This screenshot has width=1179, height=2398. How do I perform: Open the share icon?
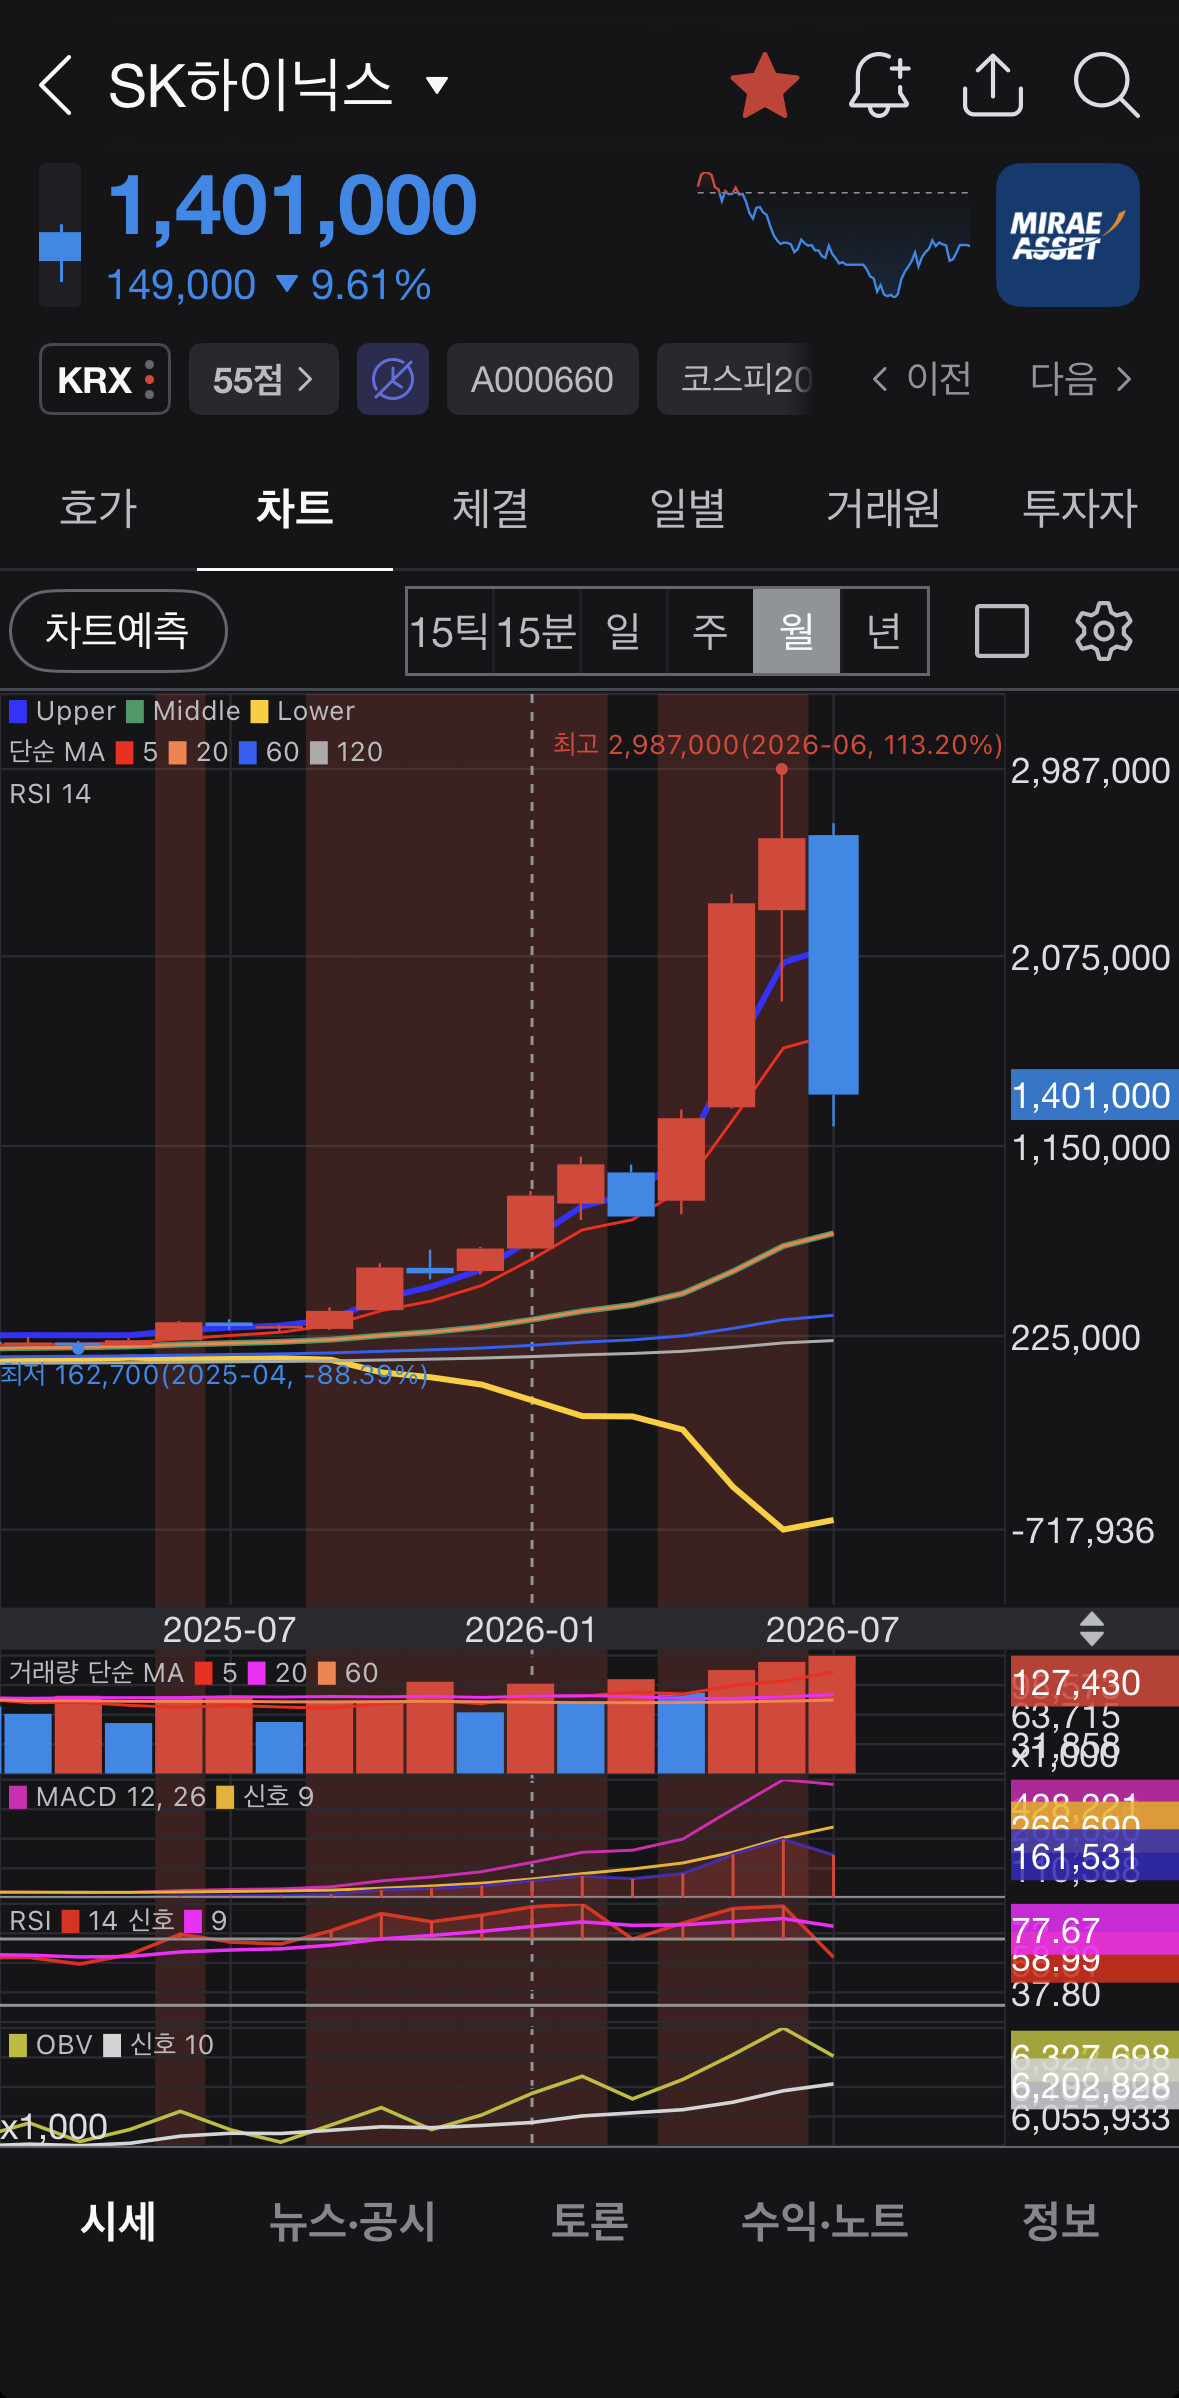point(993,85)
